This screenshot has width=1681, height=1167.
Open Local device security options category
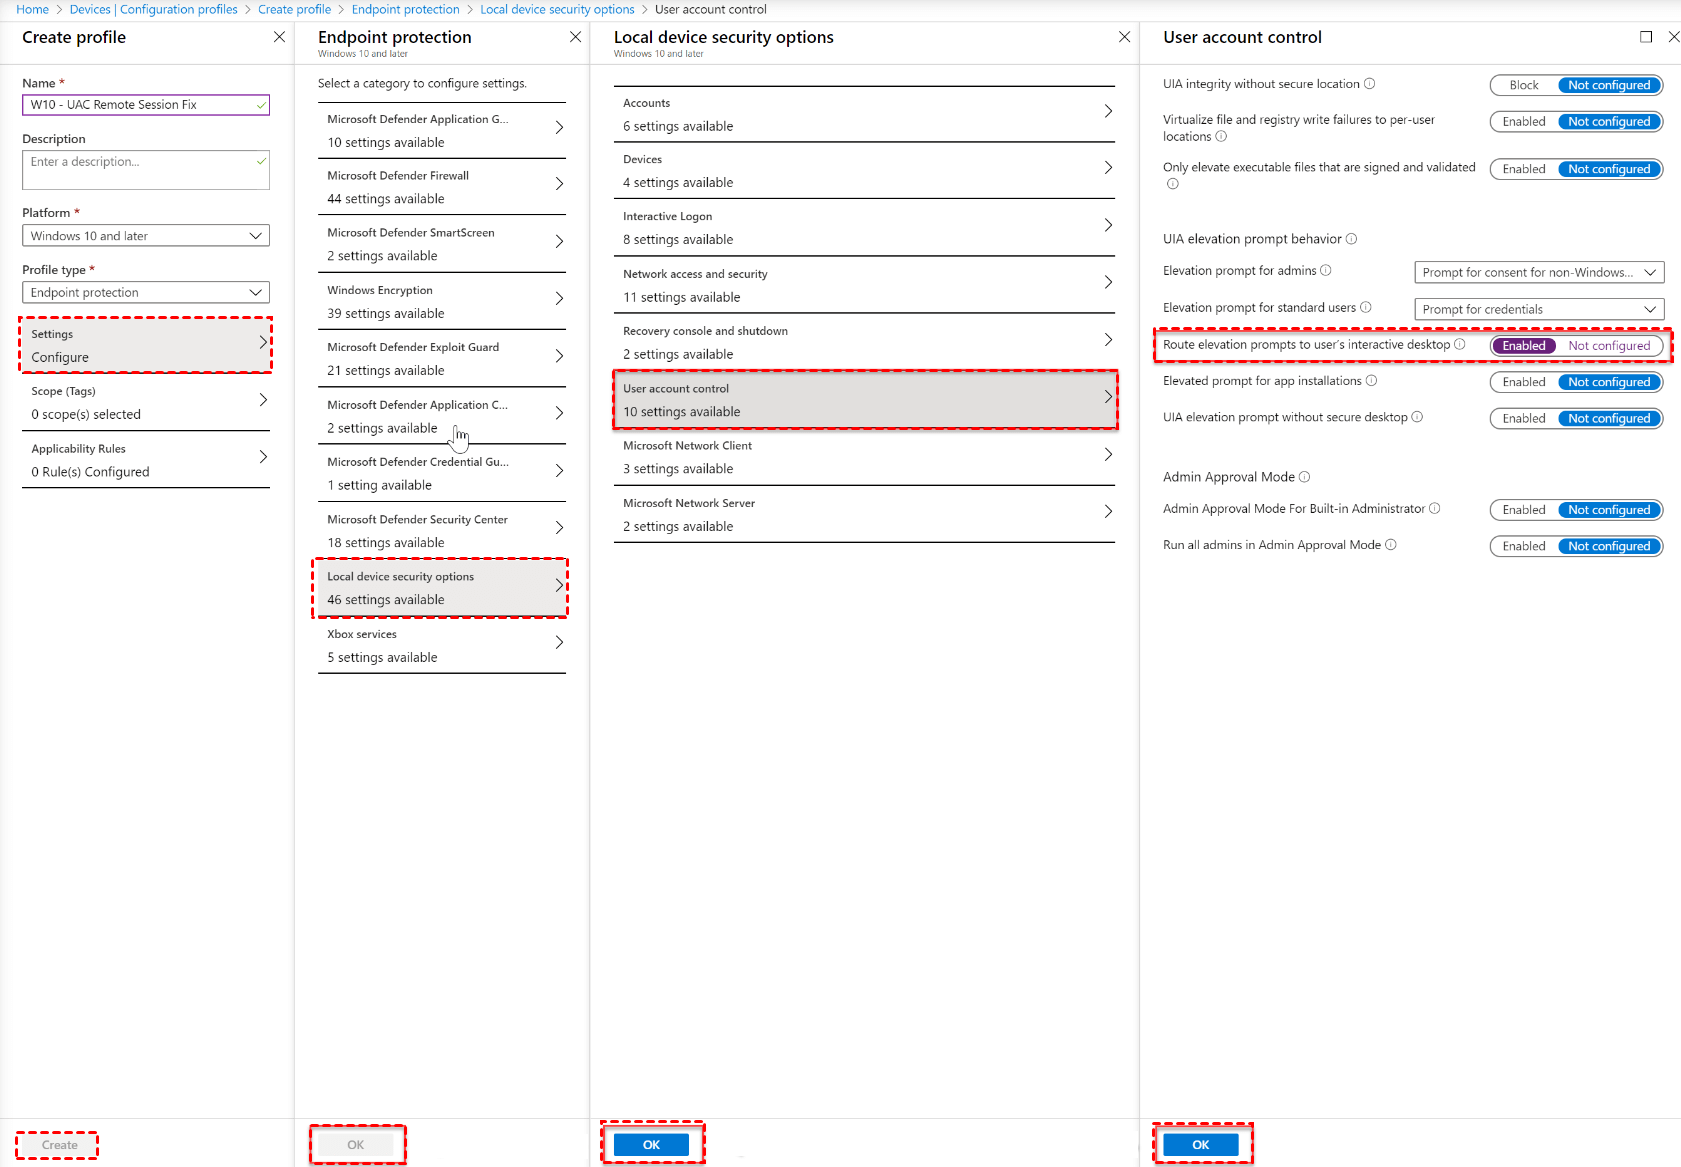coord(442,588)
